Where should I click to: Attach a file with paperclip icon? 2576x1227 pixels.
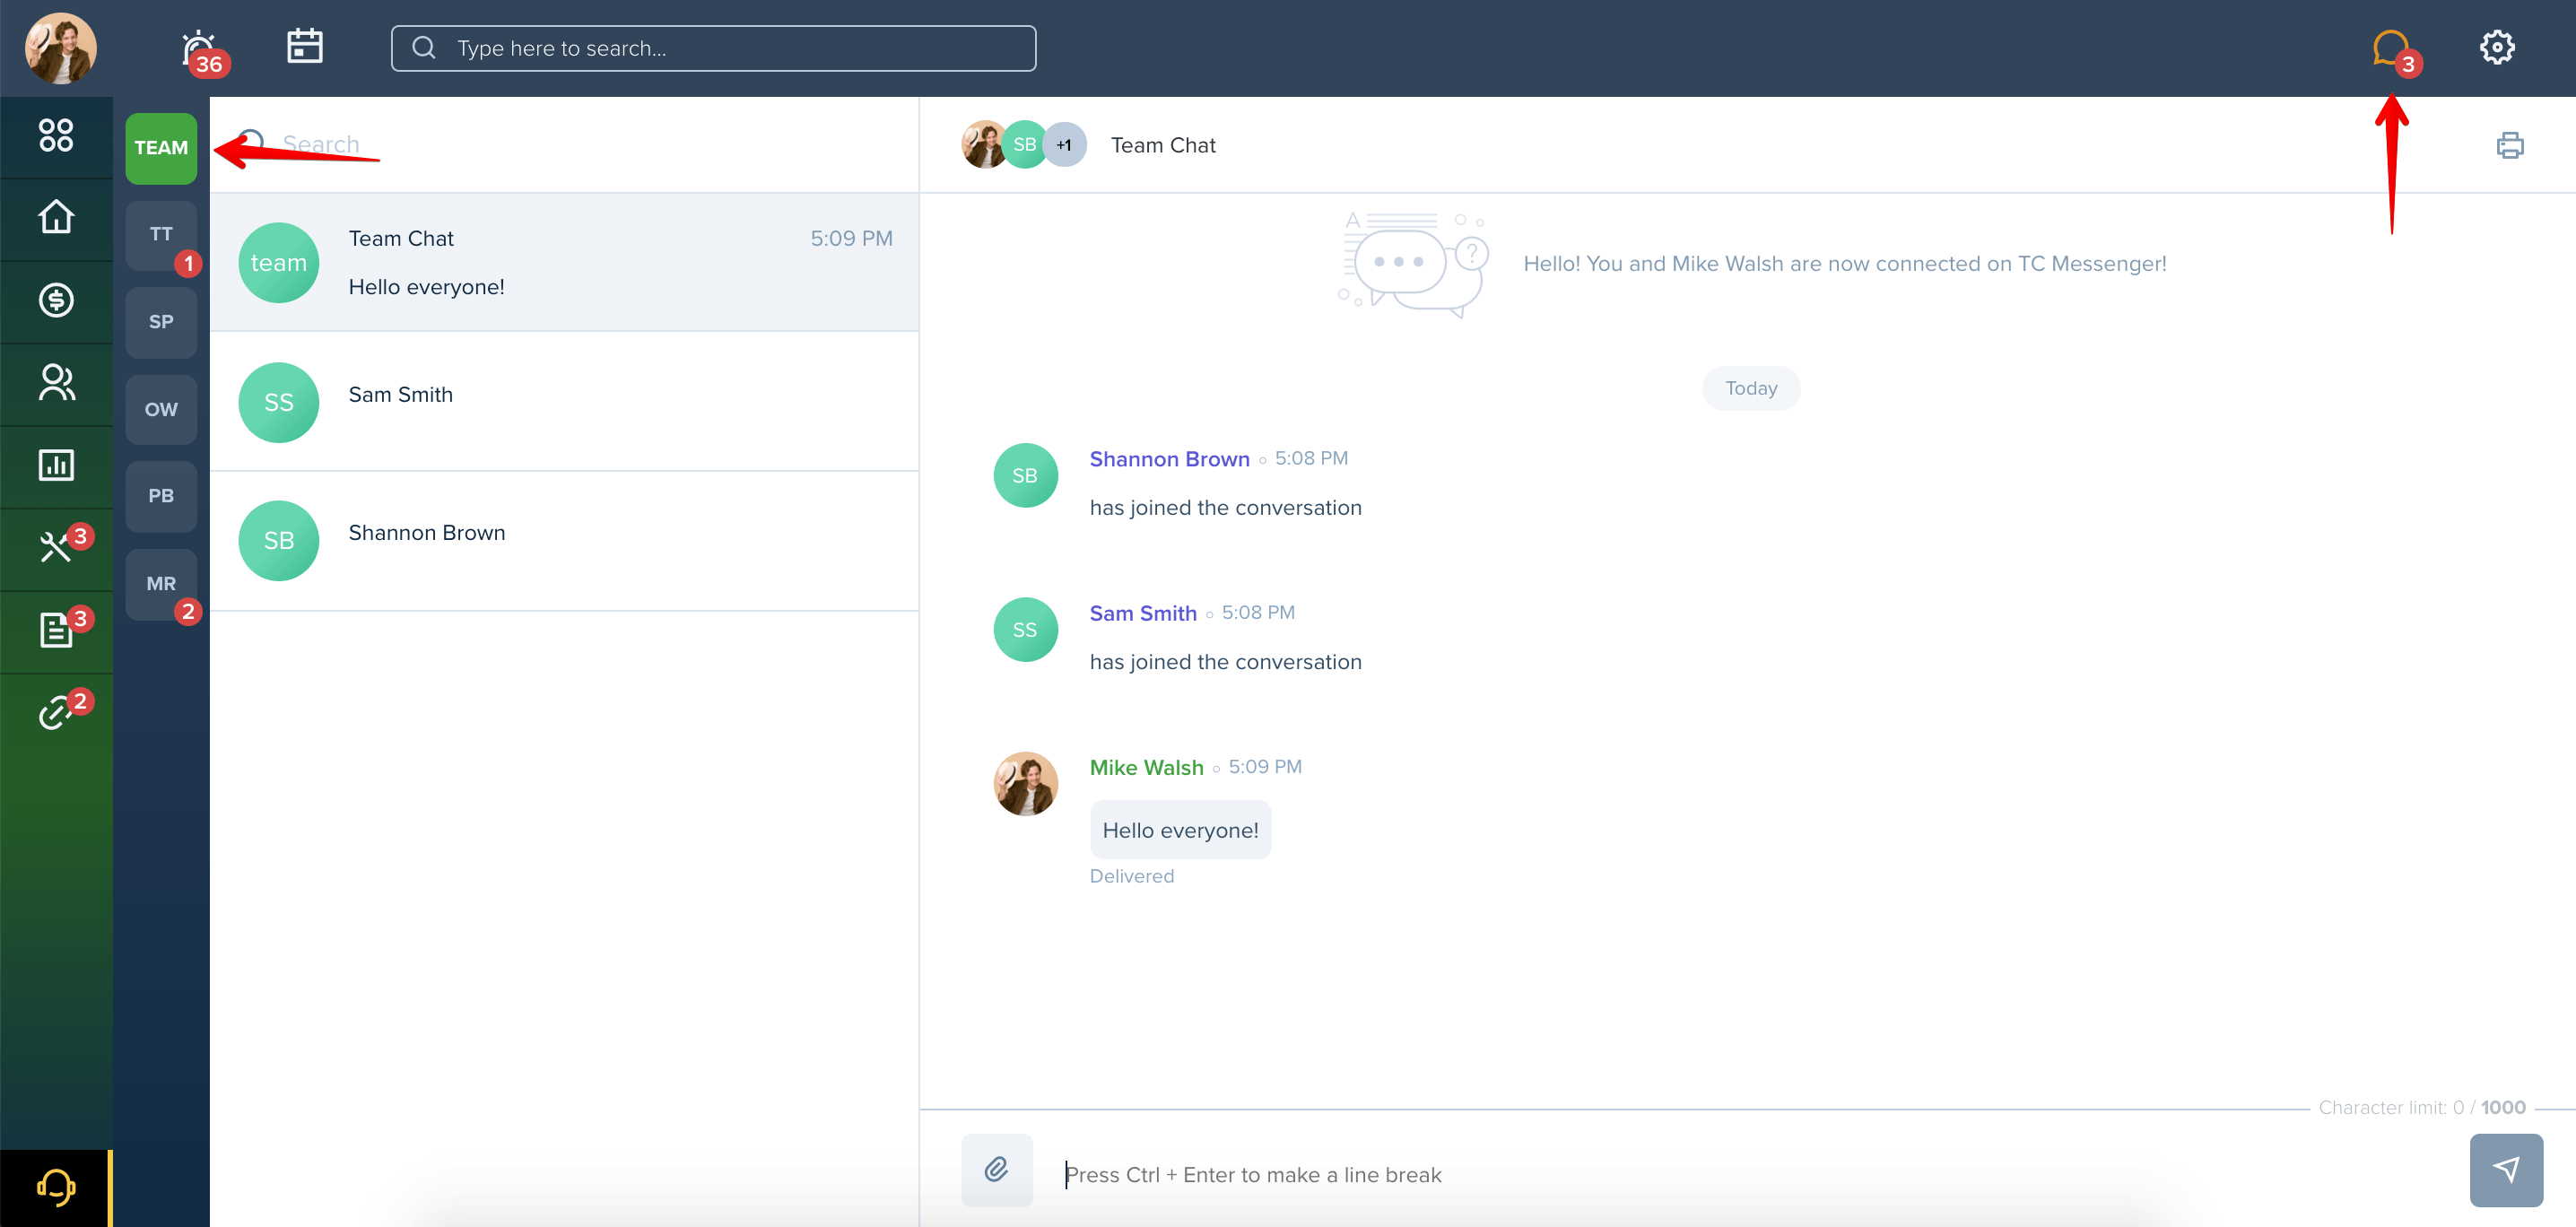[x=996, y=1170]
